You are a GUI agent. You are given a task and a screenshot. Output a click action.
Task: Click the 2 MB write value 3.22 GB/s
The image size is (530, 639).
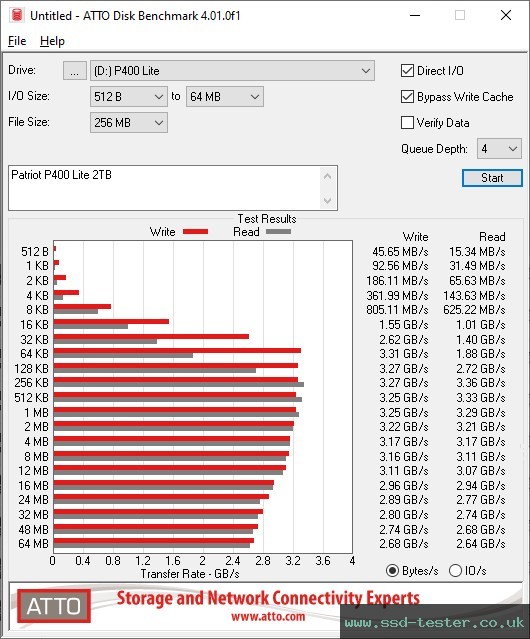point(404,427)
